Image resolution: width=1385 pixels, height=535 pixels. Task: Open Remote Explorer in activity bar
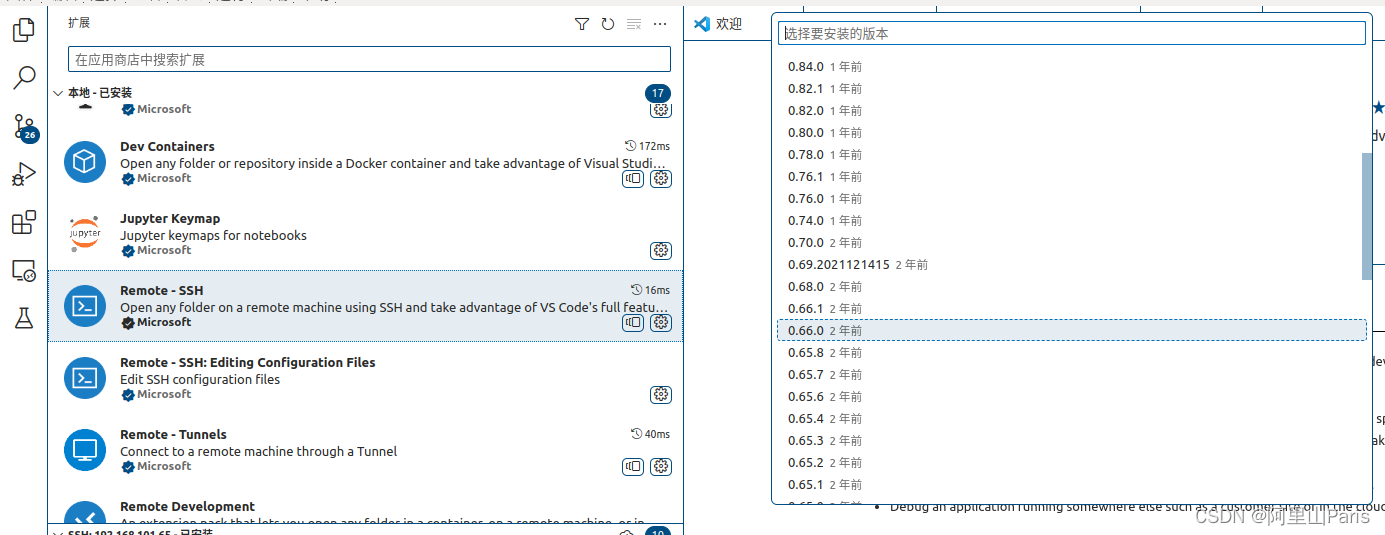[x=24, y=270]
